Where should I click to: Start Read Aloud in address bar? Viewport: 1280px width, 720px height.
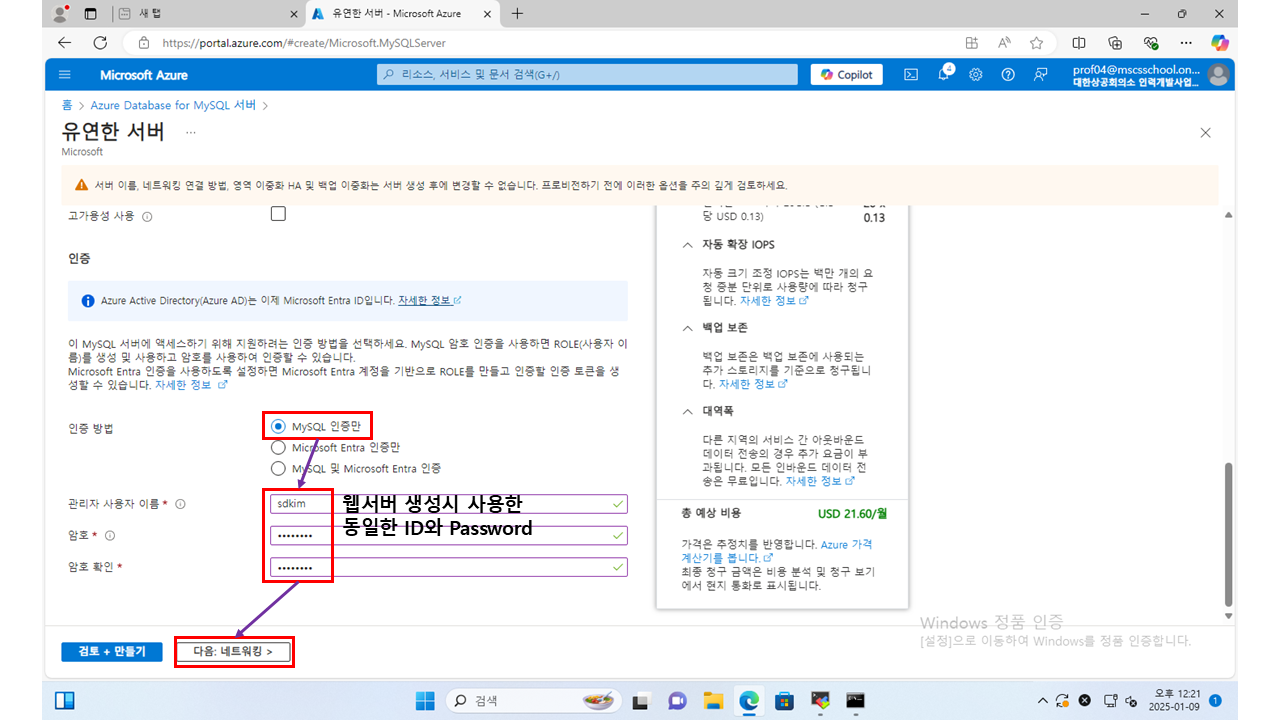click(x=1004, y=43)
